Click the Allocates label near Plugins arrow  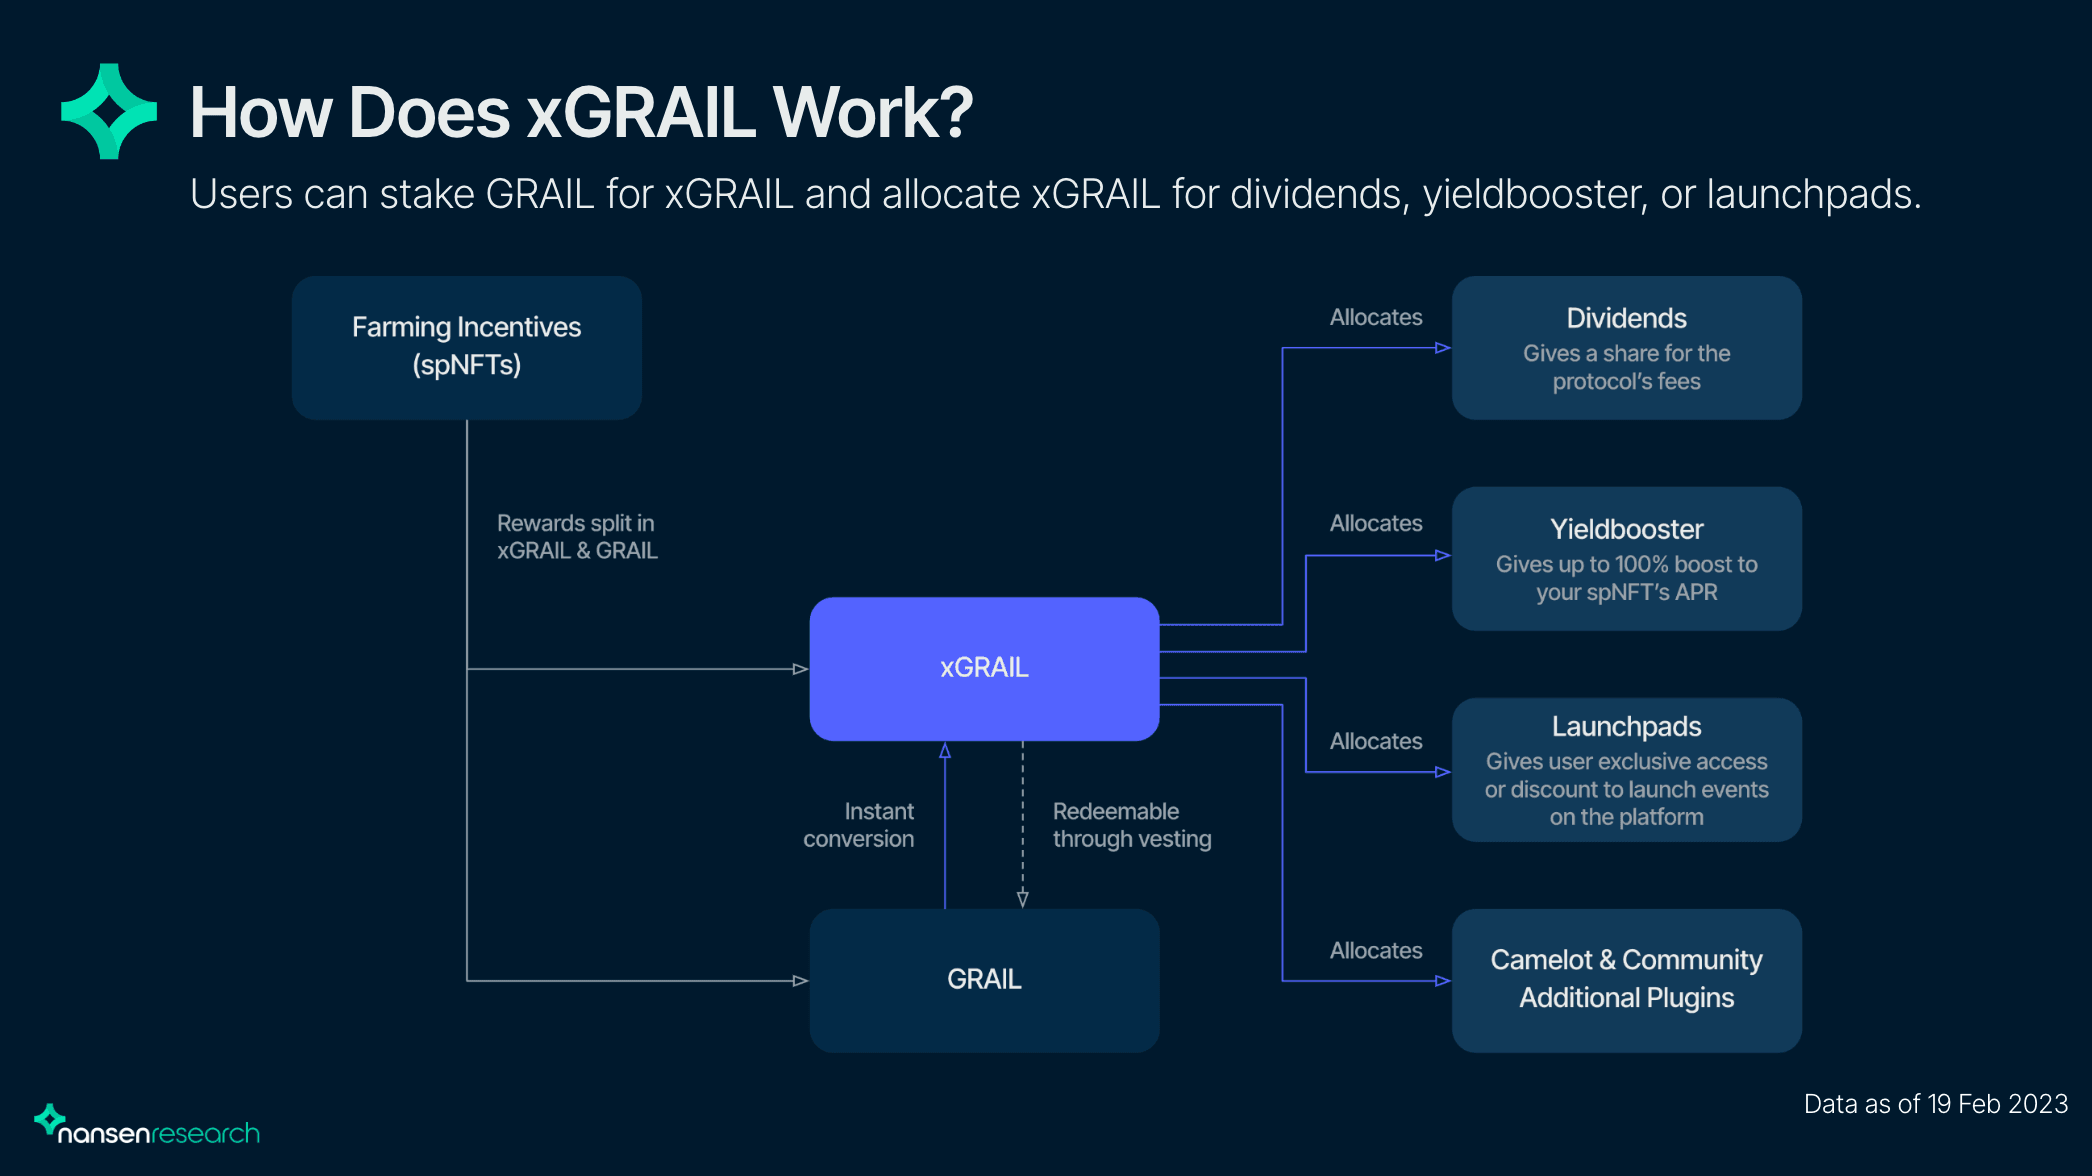click(1375, 951)
